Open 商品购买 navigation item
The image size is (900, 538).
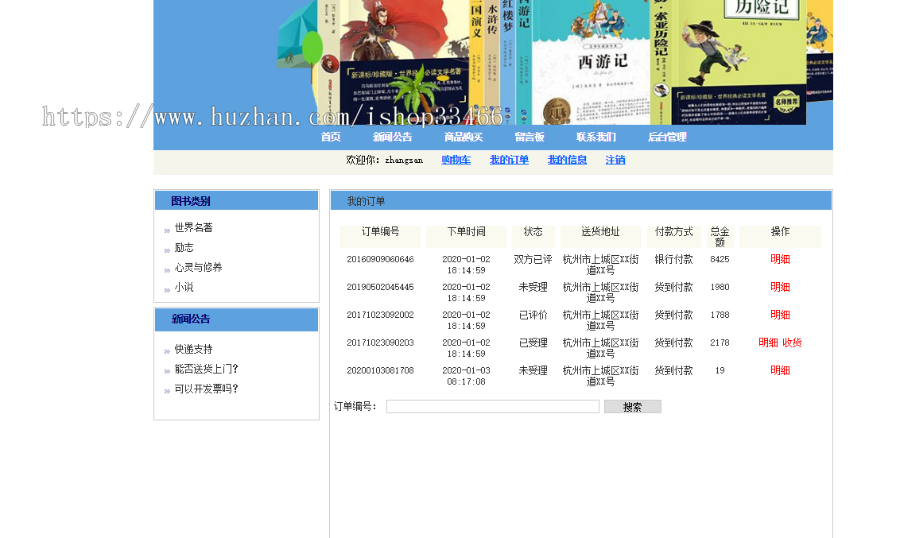[463, 137]
